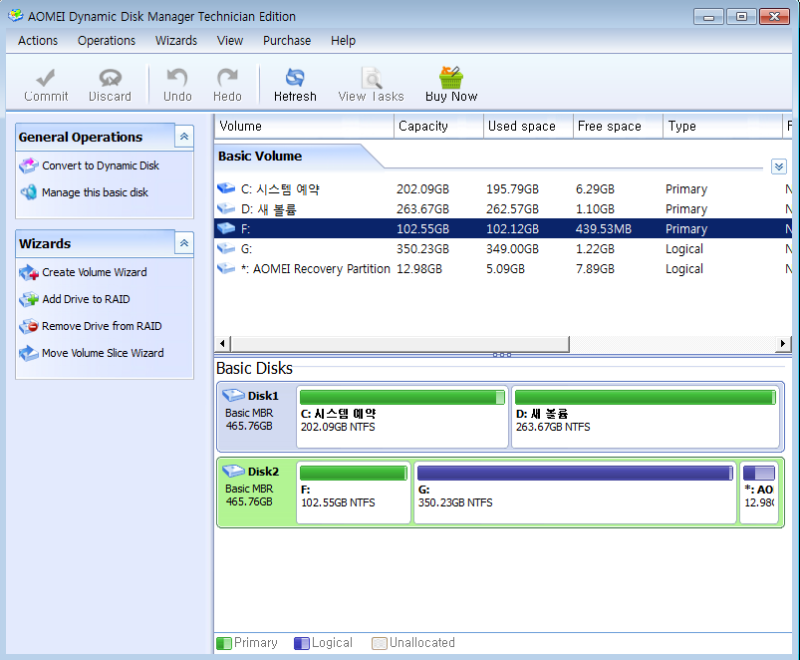
Task: Click the Disk2 disk icon
Action: click(x=234, y=471)
